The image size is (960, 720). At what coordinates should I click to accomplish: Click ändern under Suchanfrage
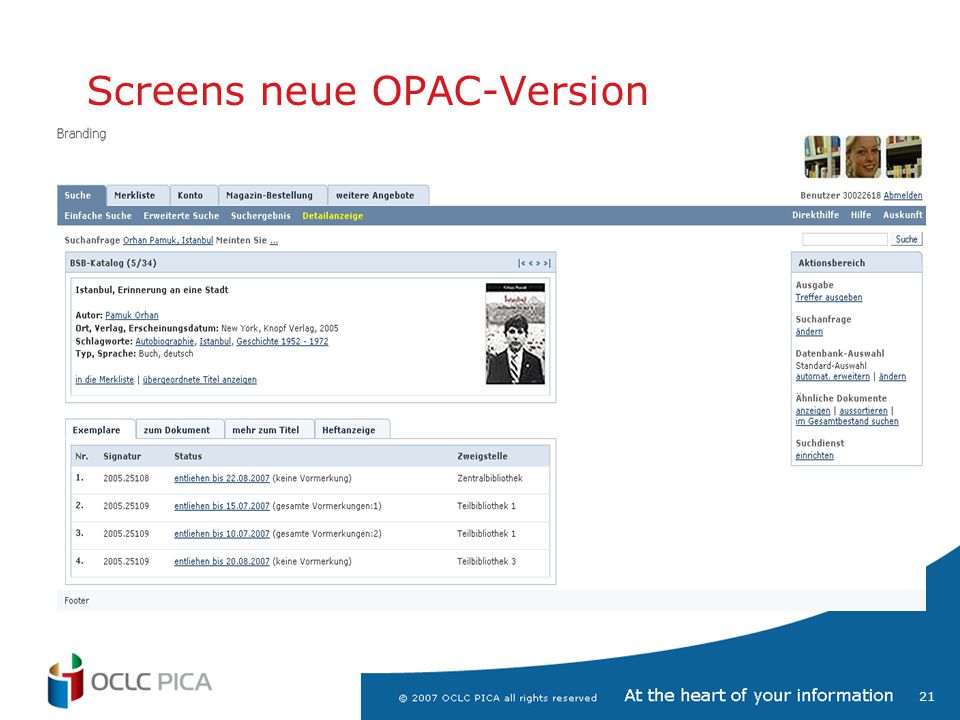pyautogui.click(x=809, y=332)
